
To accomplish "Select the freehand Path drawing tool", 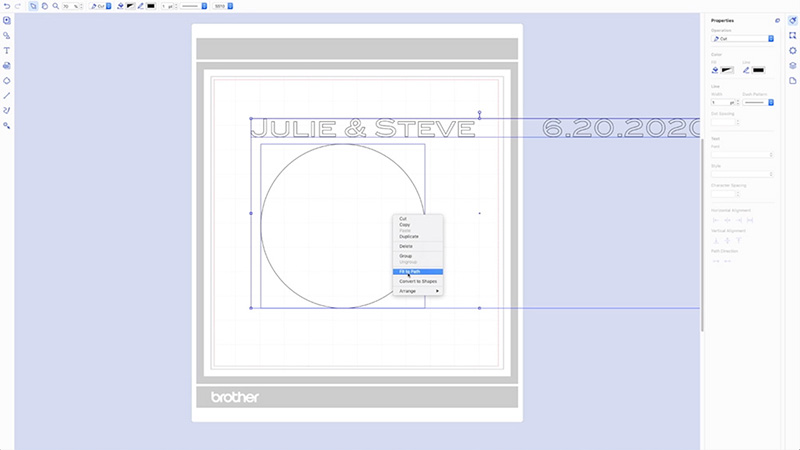I will click(x=7, y=110).
